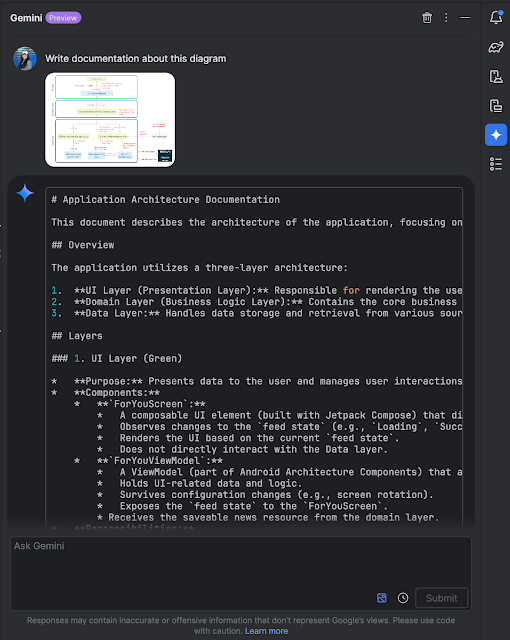This screenshot has width=510, height=640.
Task: Click the delete chat trash icon
Action: tap(427, 18)
